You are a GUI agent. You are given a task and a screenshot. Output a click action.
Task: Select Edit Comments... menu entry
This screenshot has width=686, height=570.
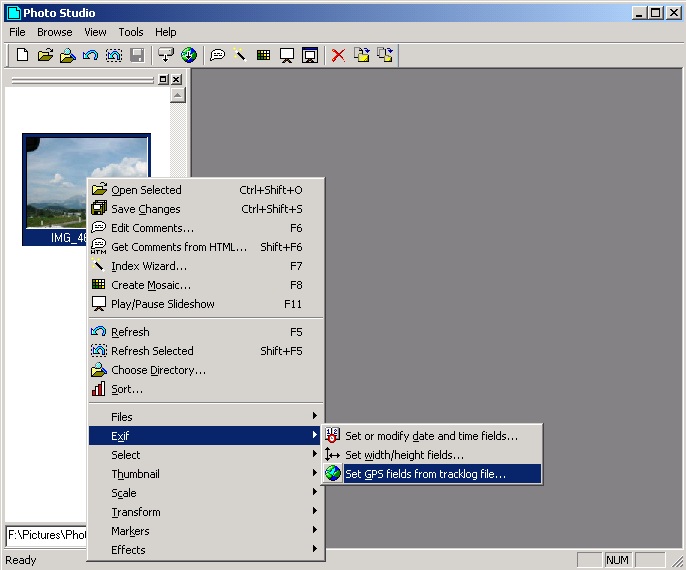point(206,228)
